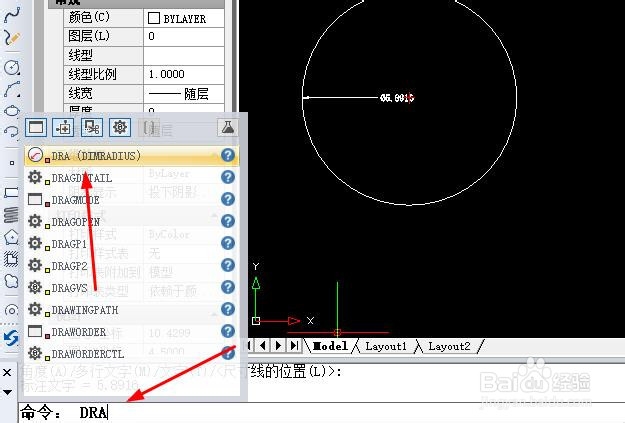
Task: Select the Polygon tool in left toolbar
Action: click(x=11, y=237)
